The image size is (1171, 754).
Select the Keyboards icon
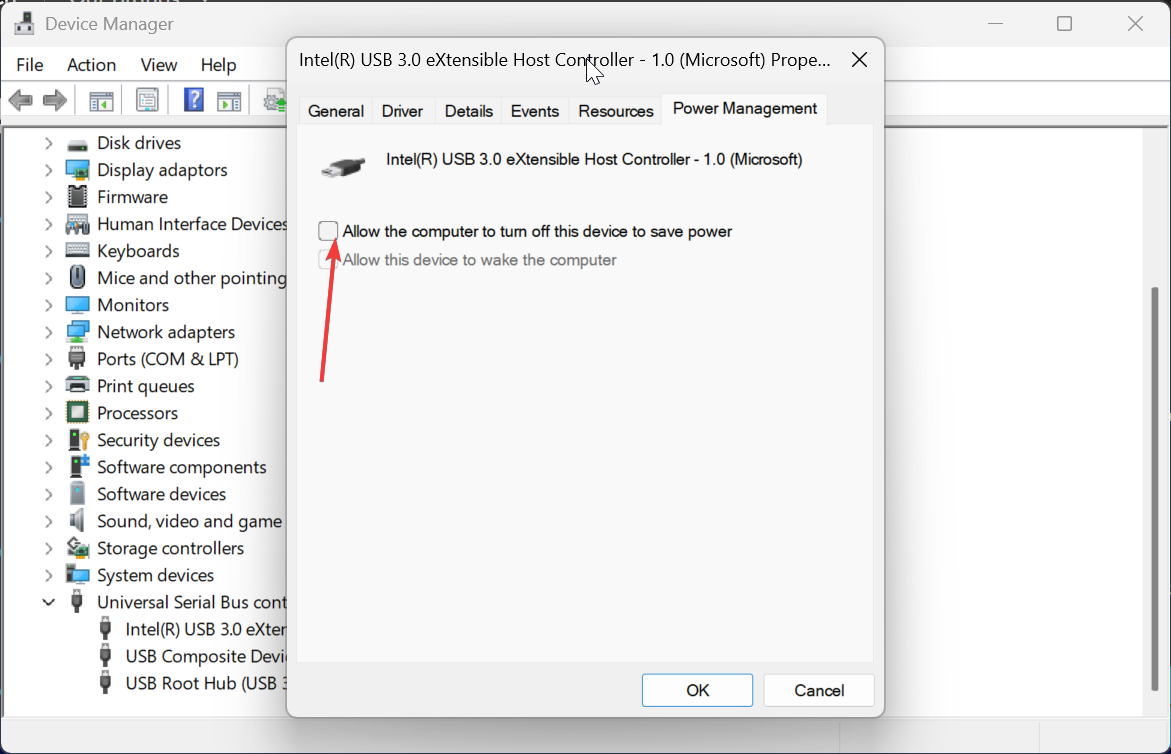(77, 251)
